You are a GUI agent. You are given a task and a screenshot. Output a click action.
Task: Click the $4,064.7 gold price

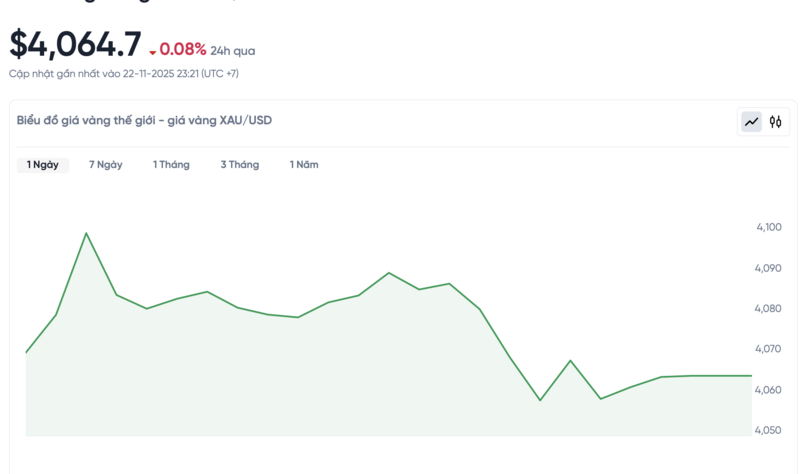[75, 45]
